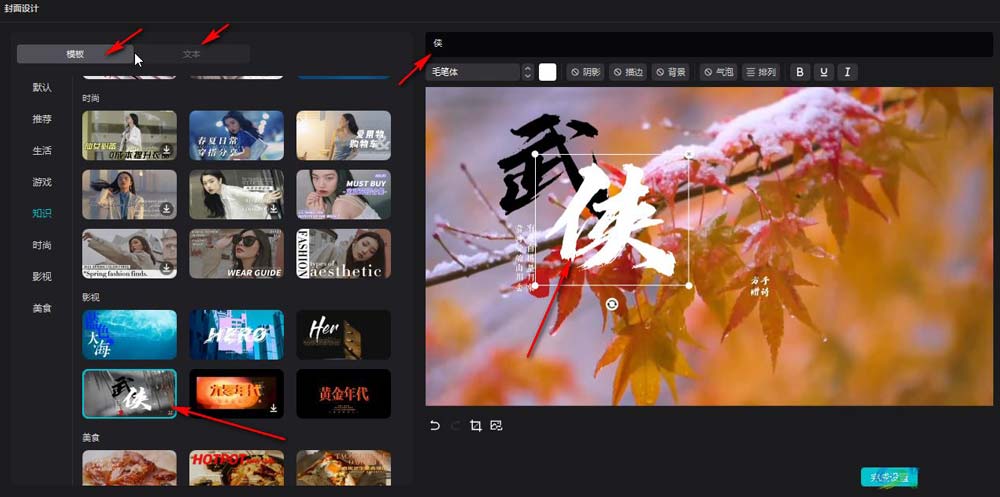
Task: Open the white text color swatch
Action: pyautogui.click(x=547, y=72)
